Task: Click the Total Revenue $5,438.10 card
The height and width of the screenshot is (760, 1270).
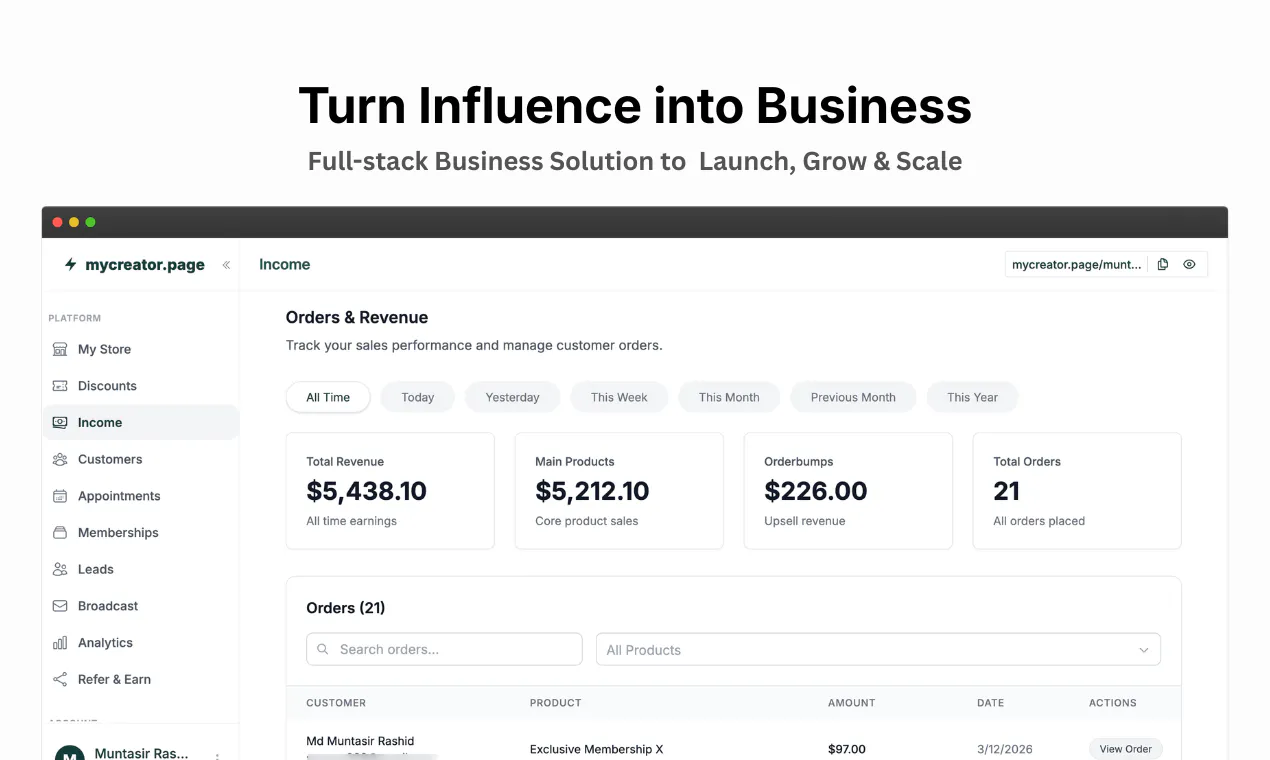Action: pos(390,491)
